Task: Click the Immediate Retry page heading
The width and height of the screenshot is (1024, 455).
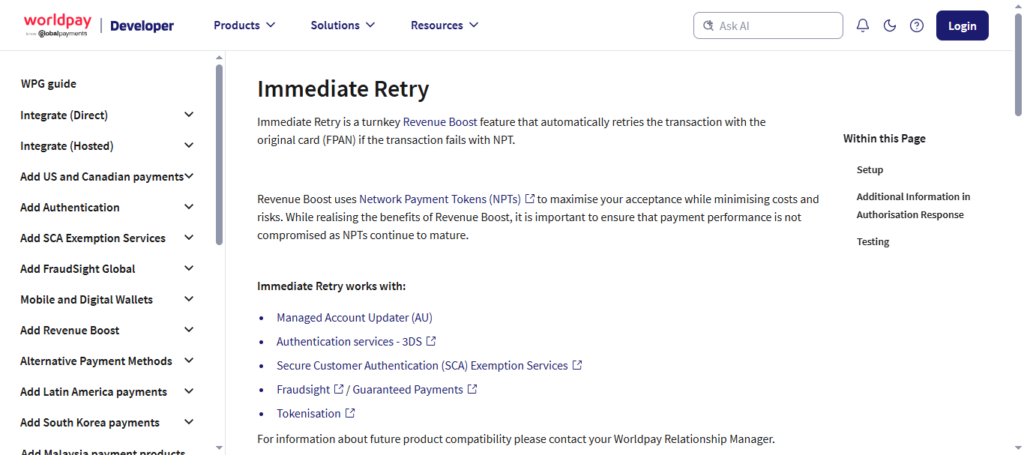Action: pos(343,89)
